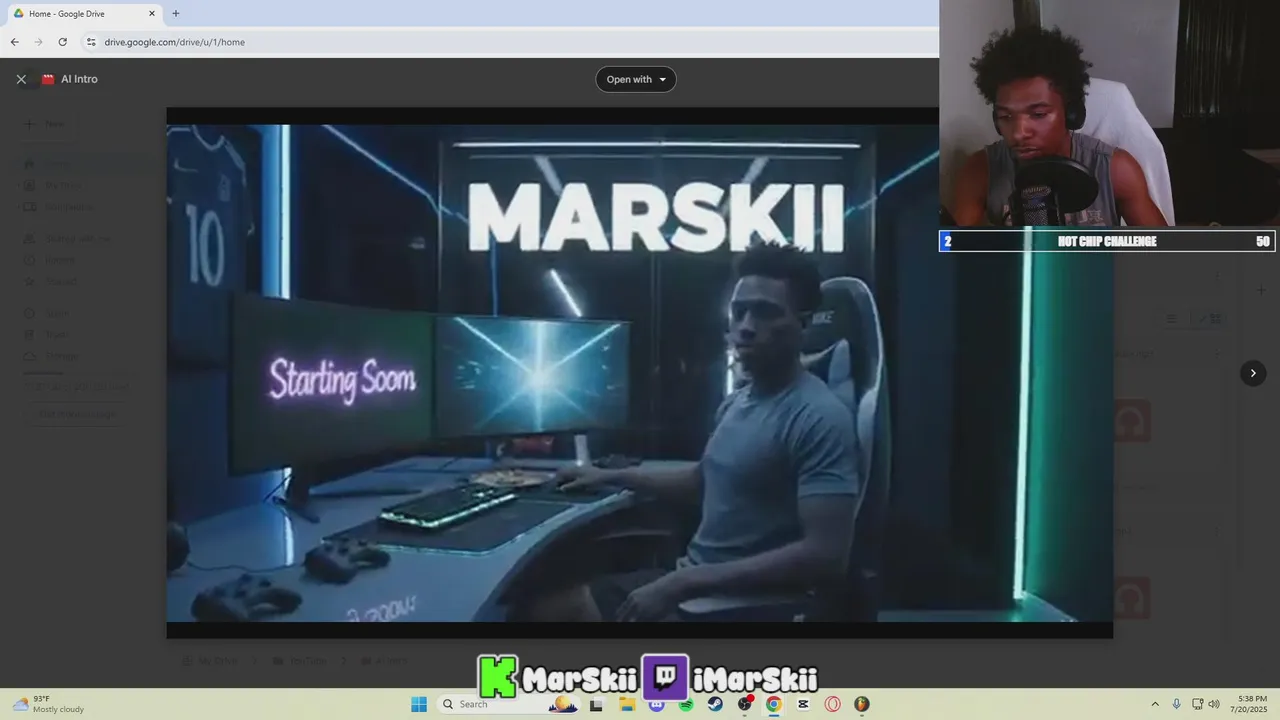Open Task View on the taskbar
Viewport: 1280px width, 720px height.
click(596, 704)
